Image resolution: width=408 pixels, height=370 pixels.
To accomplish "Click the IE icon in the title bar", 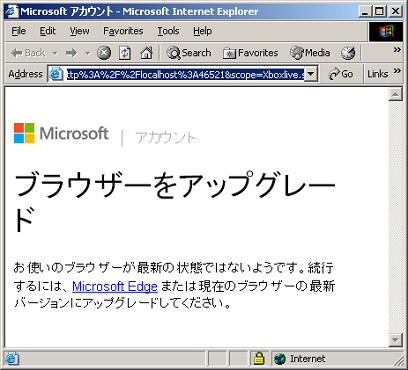I will pos(12,12).
